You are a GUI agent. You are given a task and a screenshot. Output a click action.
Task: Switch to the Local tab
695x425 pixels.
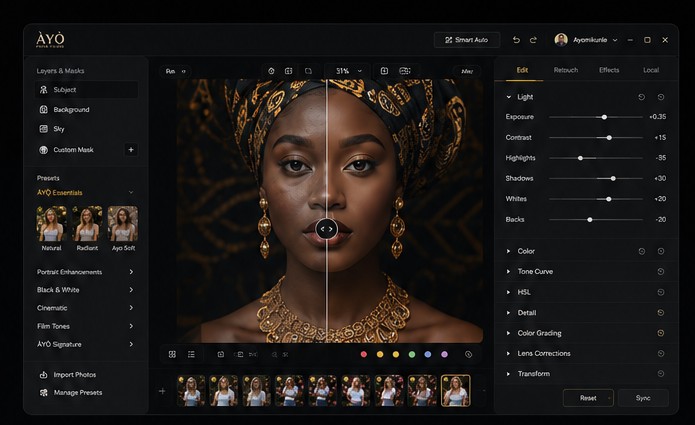tap(651, 70)
